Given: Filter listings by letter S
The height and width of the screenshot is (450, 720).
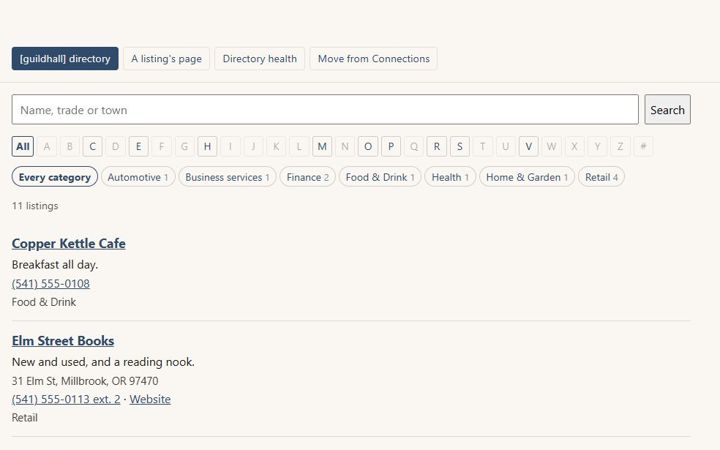Looking at the screenshot, I should click(x=460, y=146).
